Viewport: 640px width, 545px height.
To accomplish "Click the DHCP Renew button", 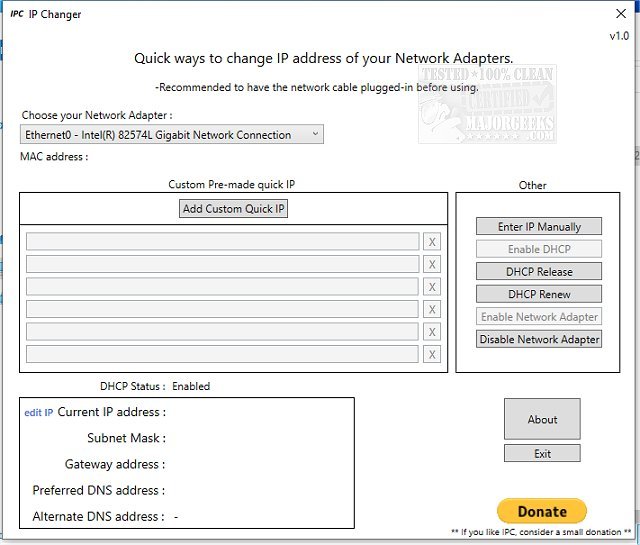I will coord(539,294).
